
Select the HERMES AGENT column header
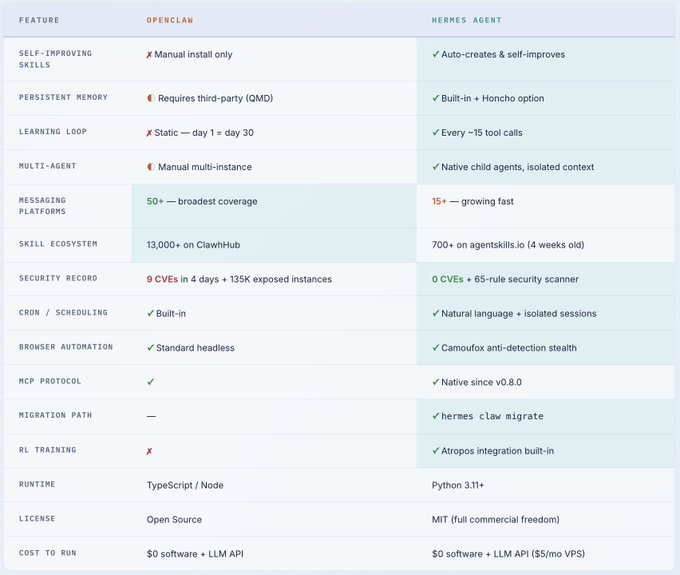point(467,20)
